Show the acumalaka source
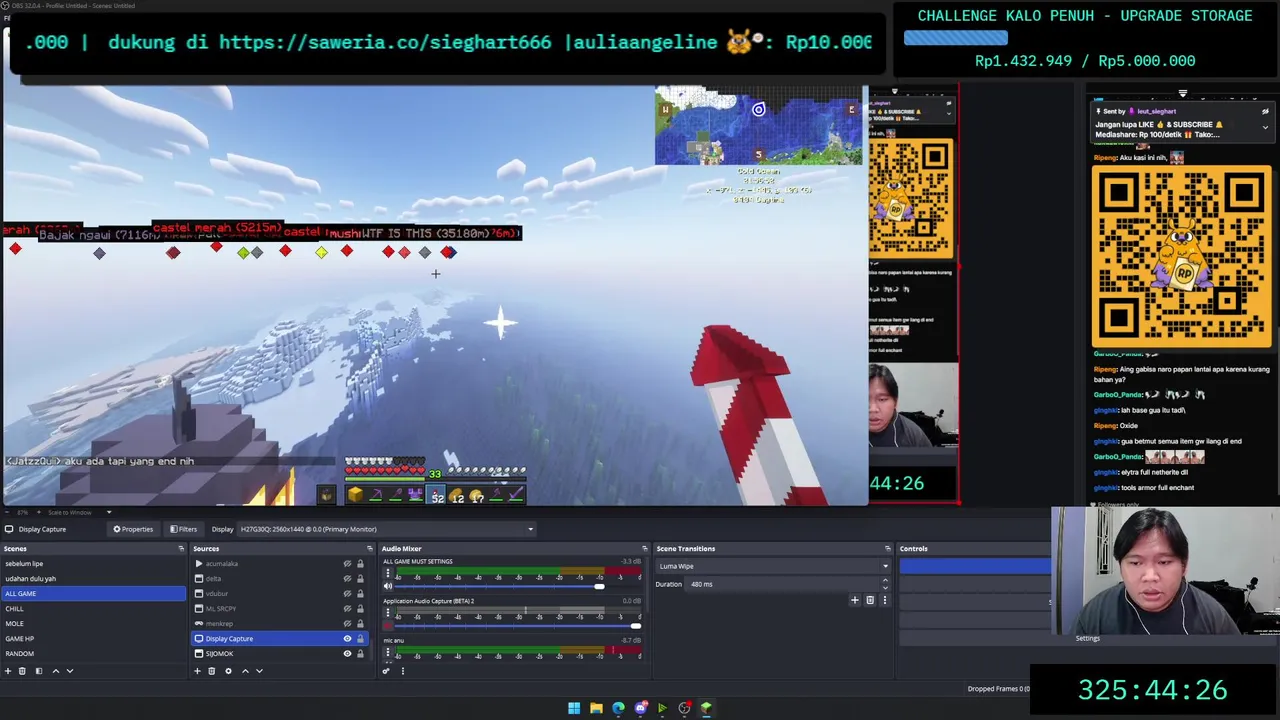The width and height of the screenshot is (1280, 720). (x=347, y=564)
